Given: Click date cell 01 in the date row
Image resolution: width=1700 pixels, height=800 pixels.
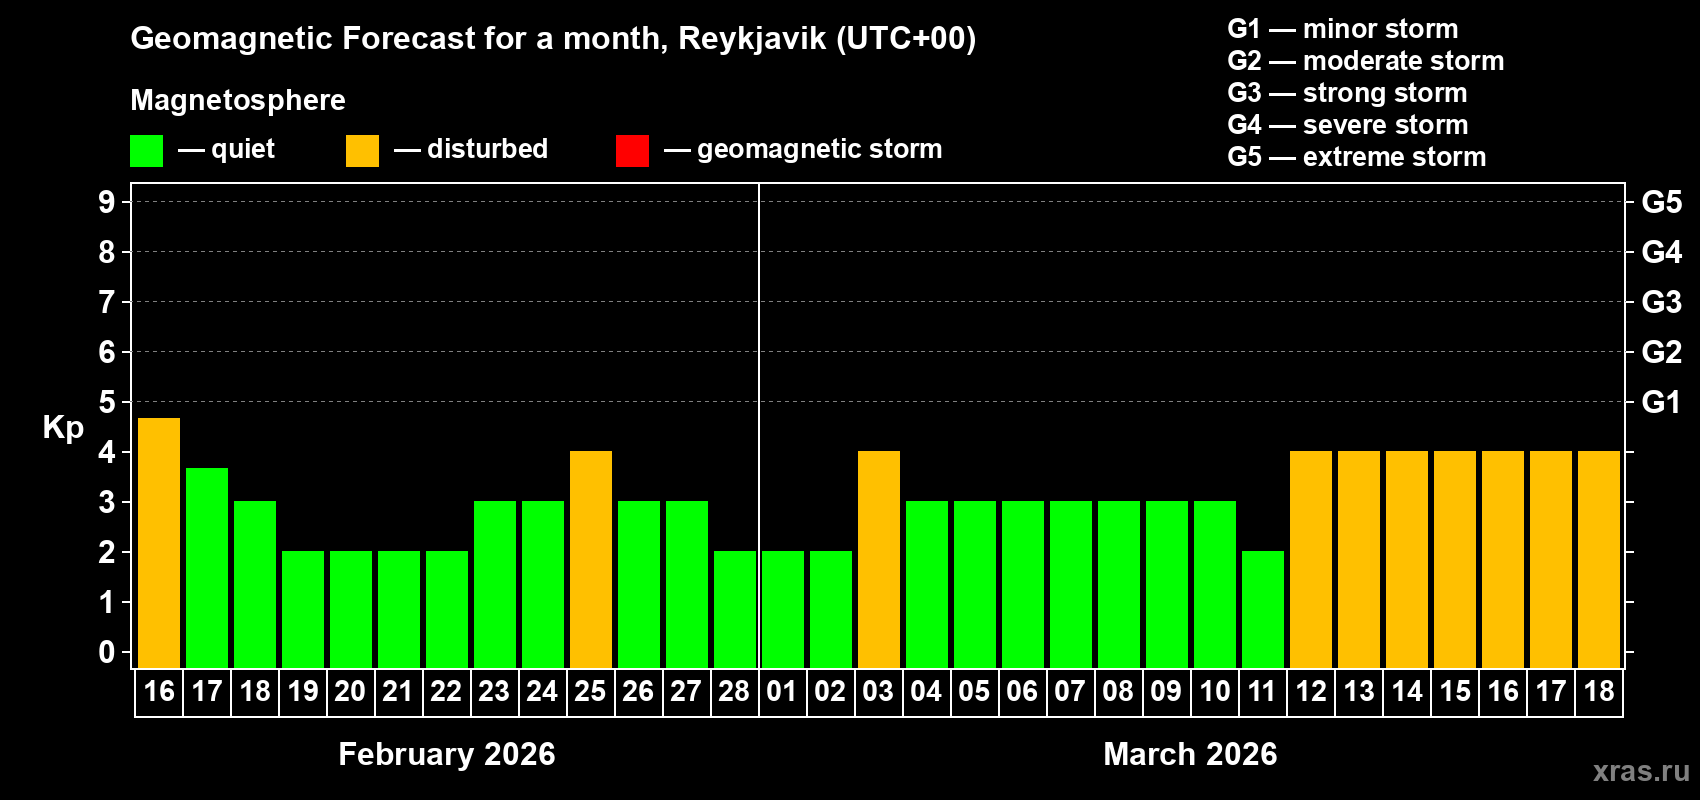Looking at the screenshot, I should coord(783,692).
